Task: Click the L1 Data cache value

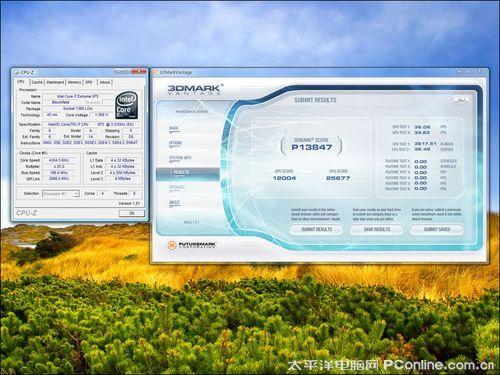Action: point(123,160)
